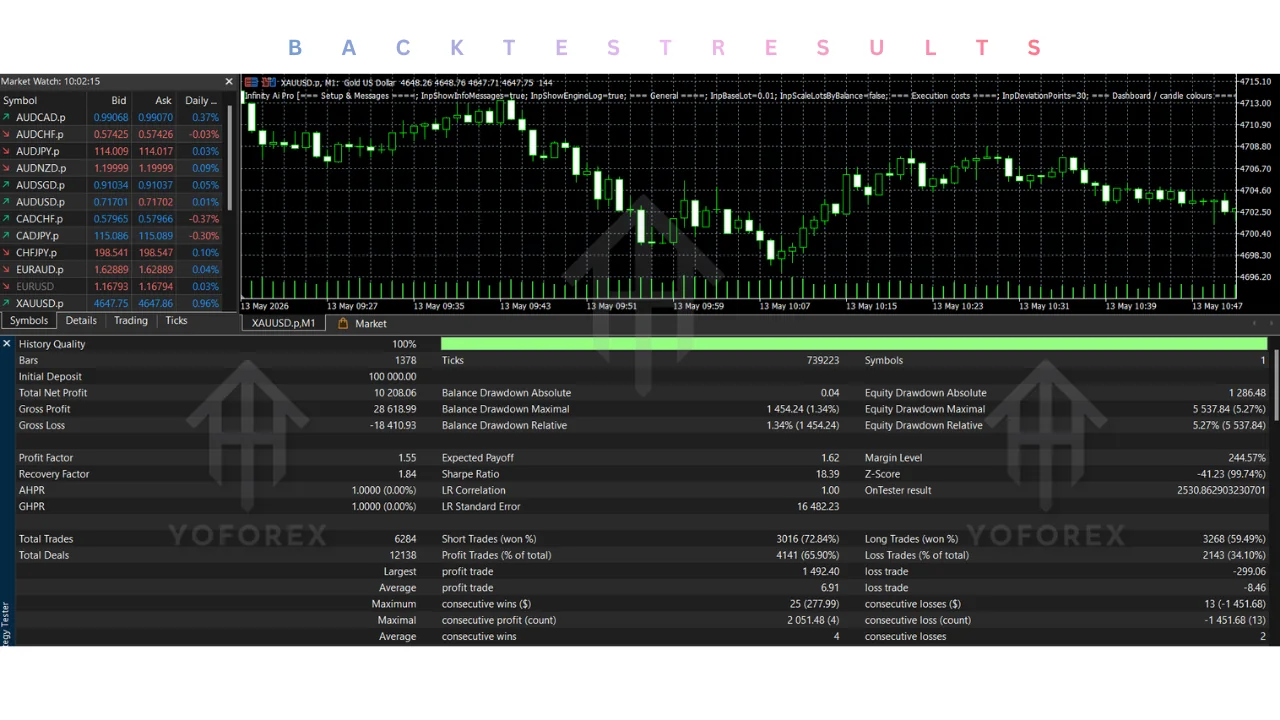Select the XAUUSD.p,M1 chart tab
1280x720 pixels.
coord(283,323)
